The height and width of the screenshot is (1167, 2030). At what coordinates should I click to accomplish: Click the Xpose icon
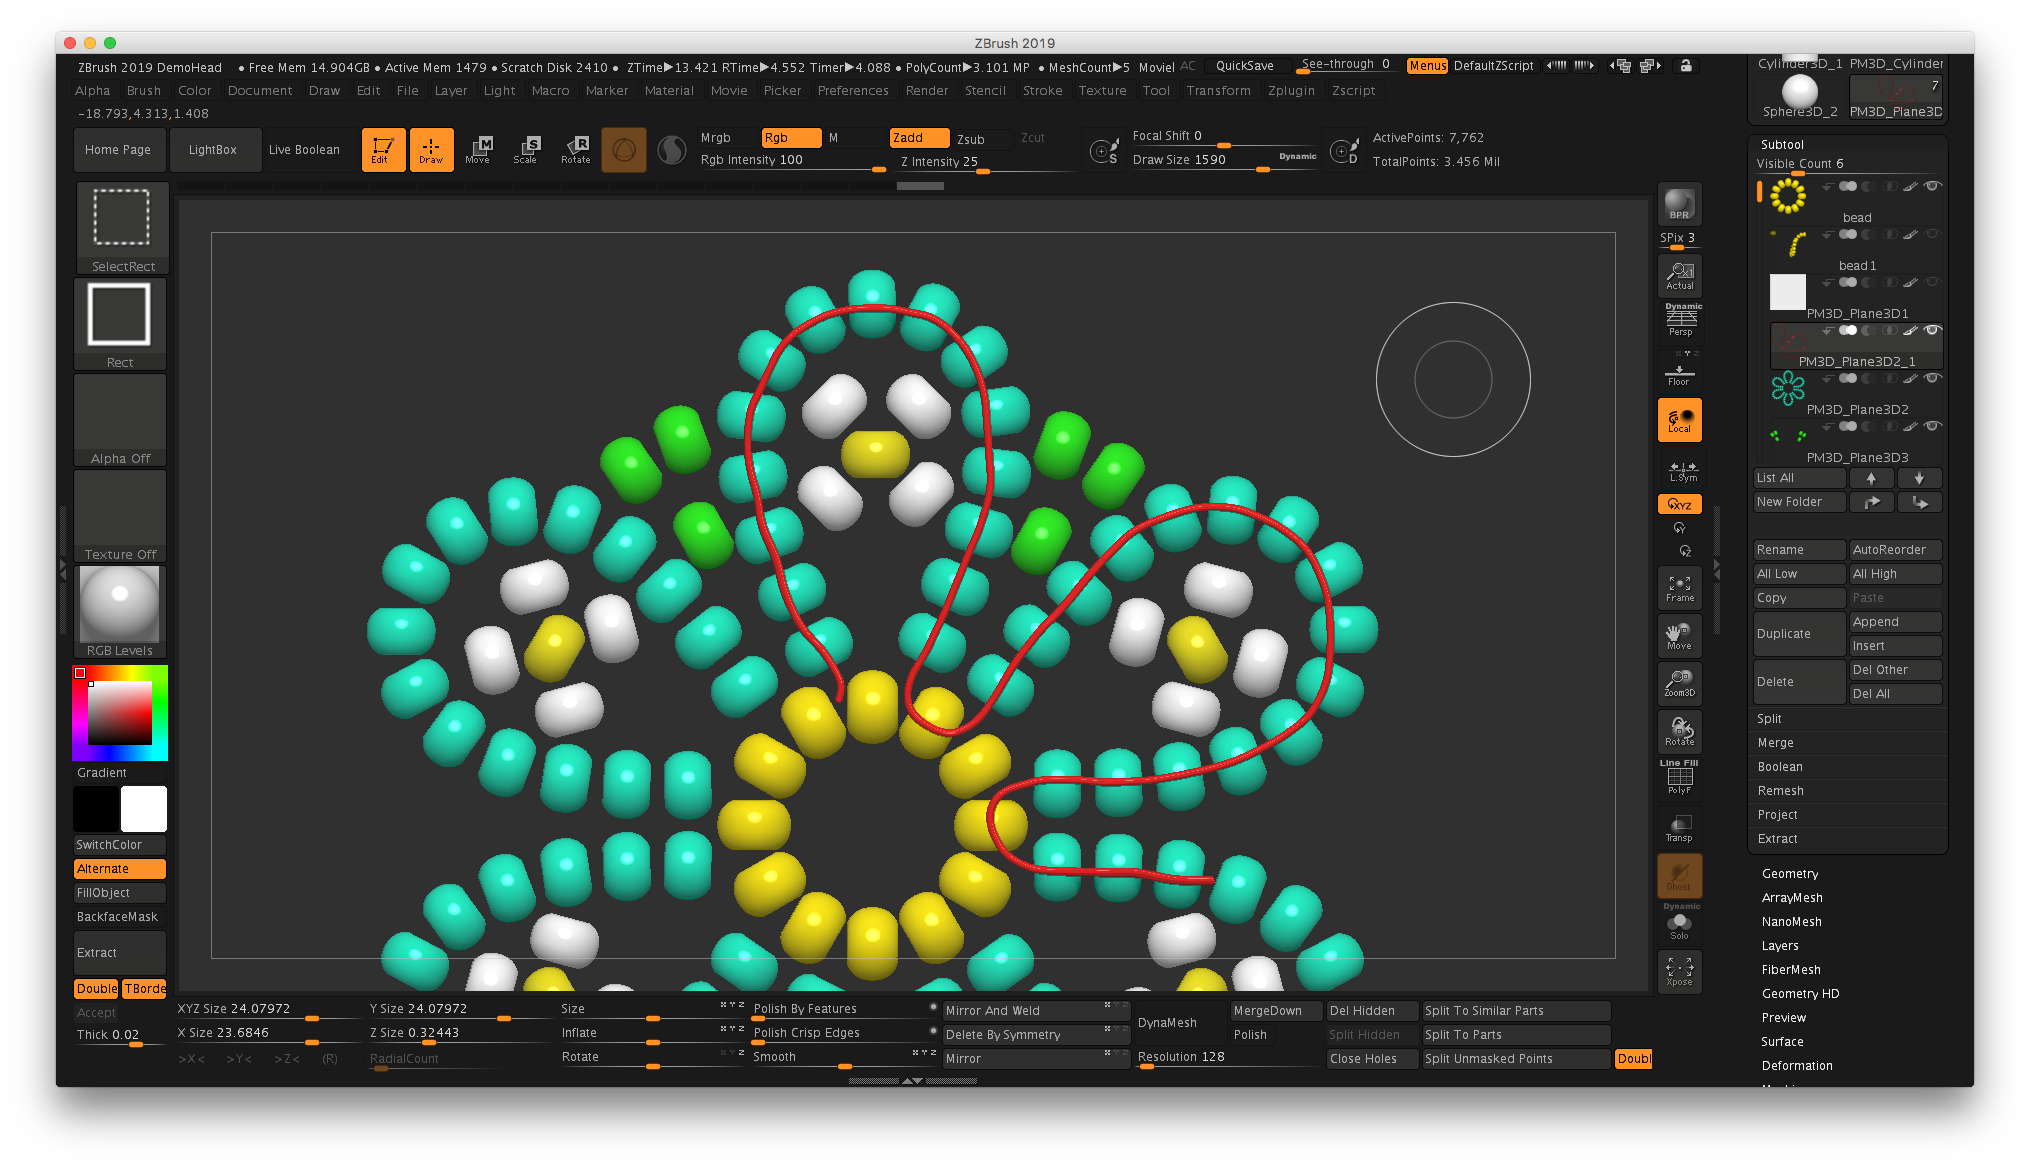point(1679,970)
